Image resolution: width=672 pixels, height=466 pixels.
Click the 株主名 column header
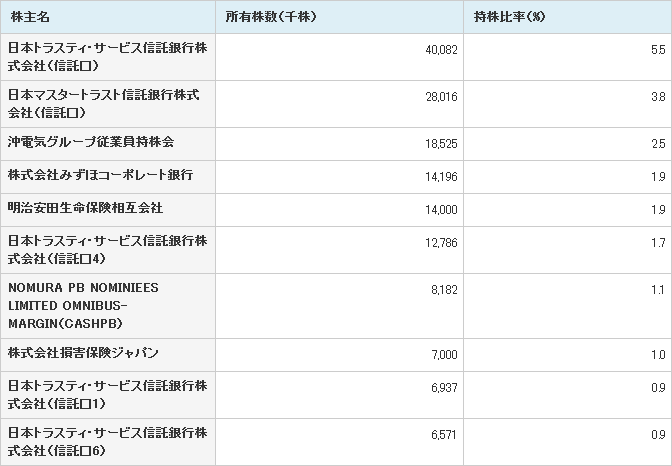tap(108, 17)
